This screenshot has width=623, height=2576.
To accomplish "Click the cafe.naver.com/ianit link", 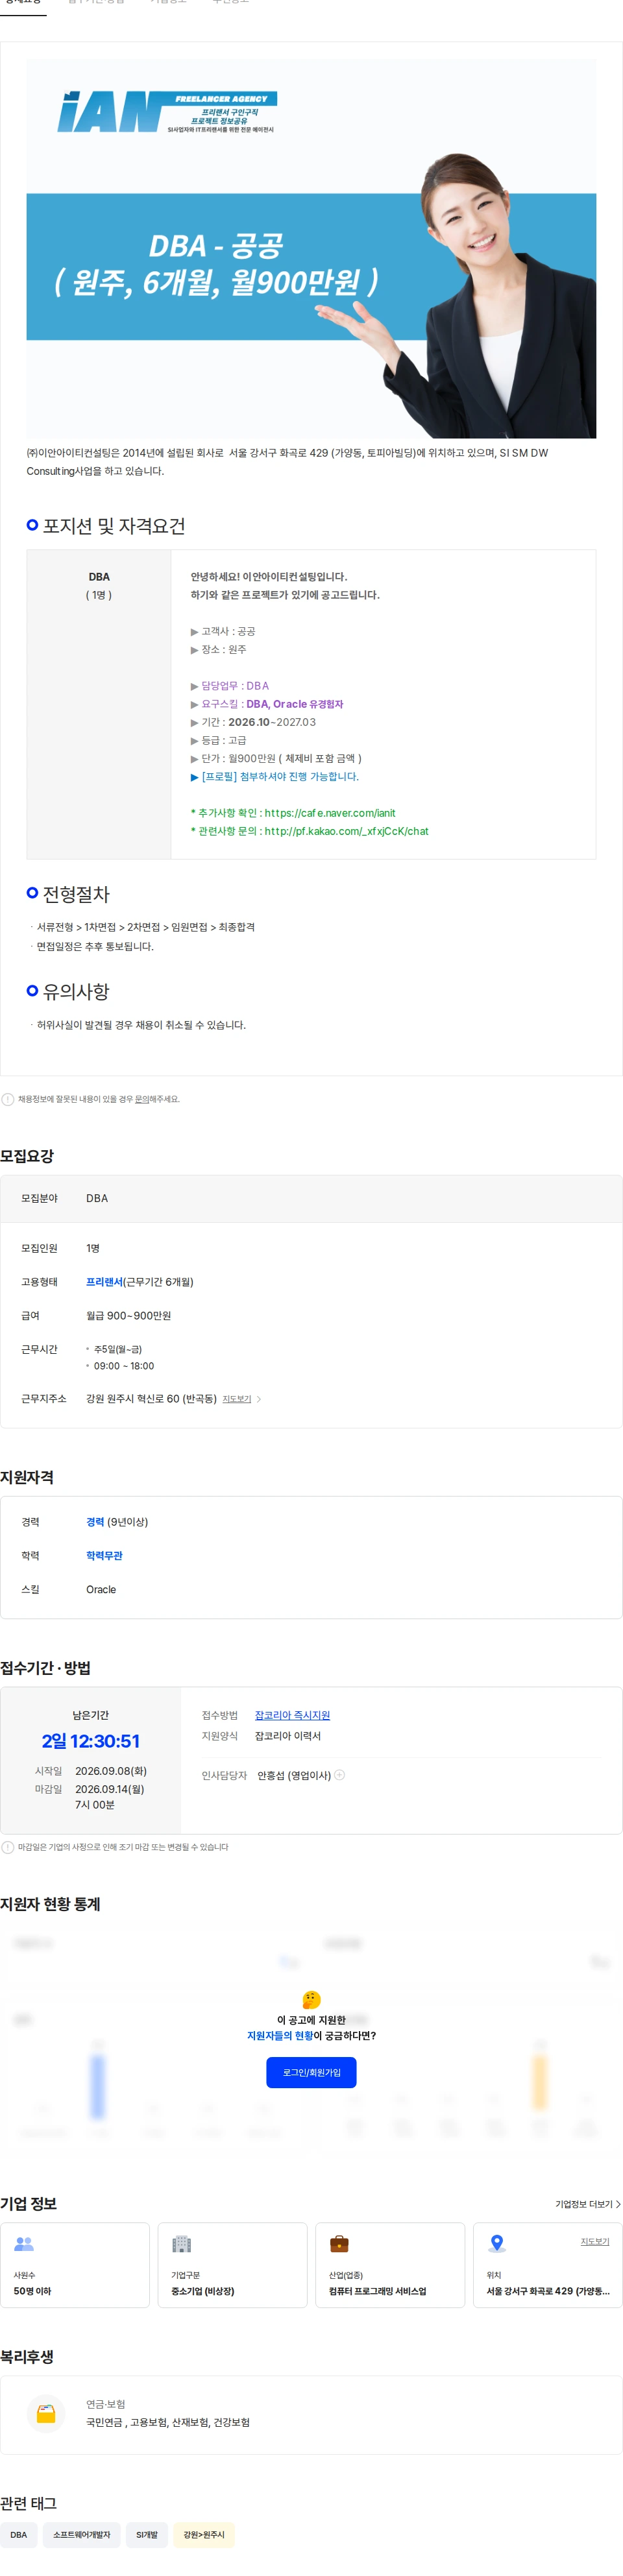I will (330, 813).
